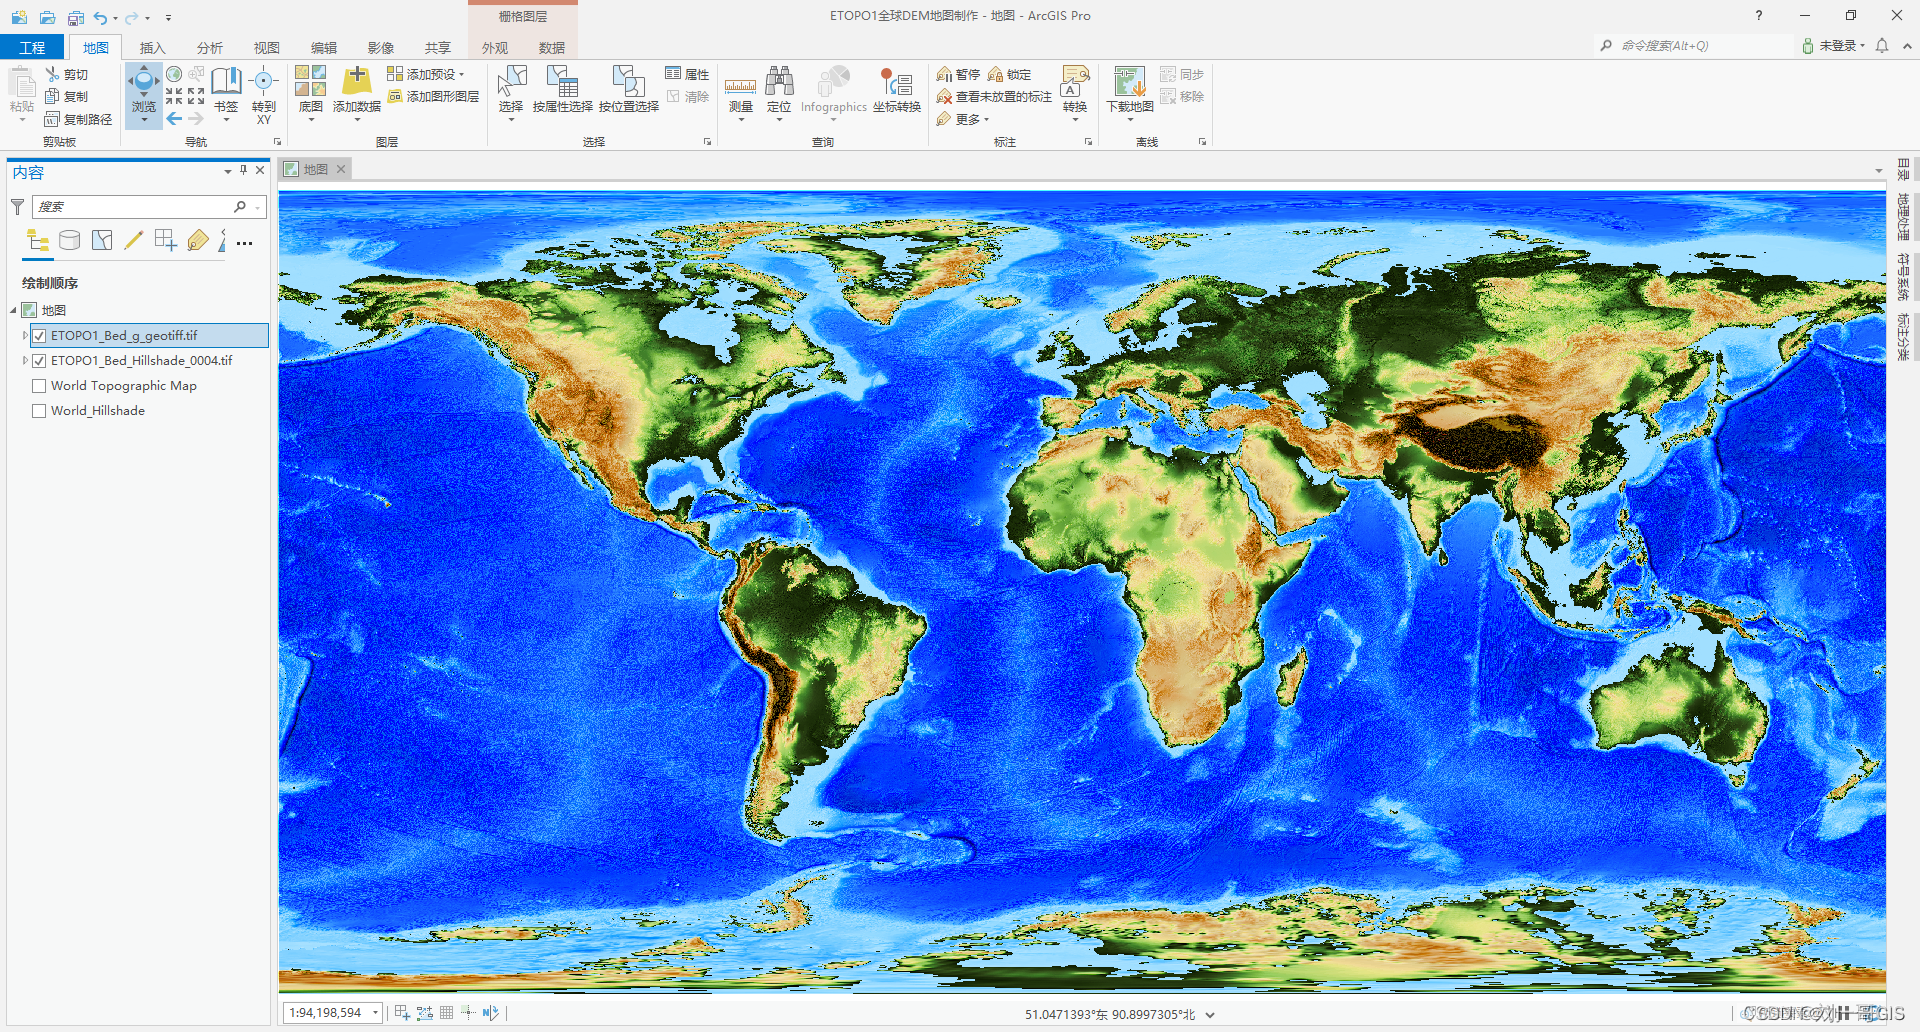Open the Appearance (外观) raster layer tab
The width and height of the screenshot is (1920, 1032).
[495, 48]
